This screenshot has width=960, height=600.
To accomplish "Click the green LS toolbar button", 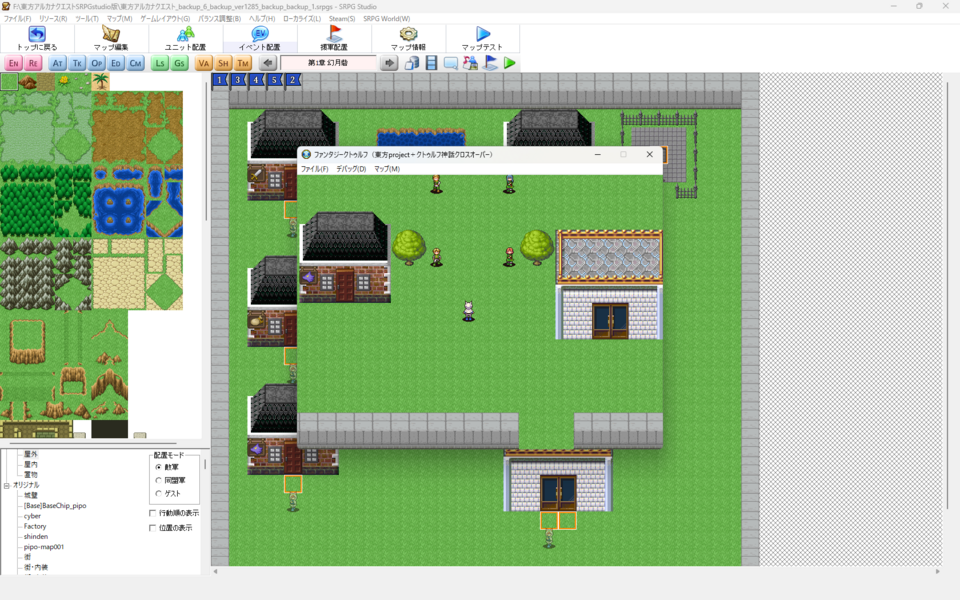I will click(160, 63).
